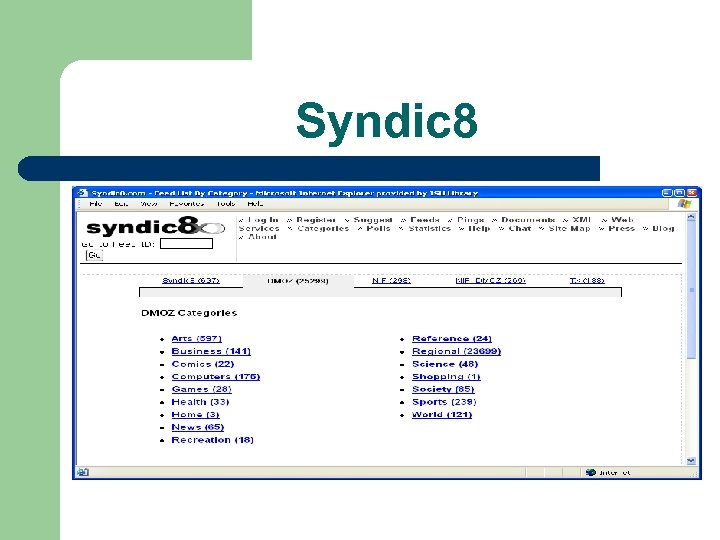This screenshot has height=540, width=720.
Task: Open the Science (48) category
Action: 445,364
